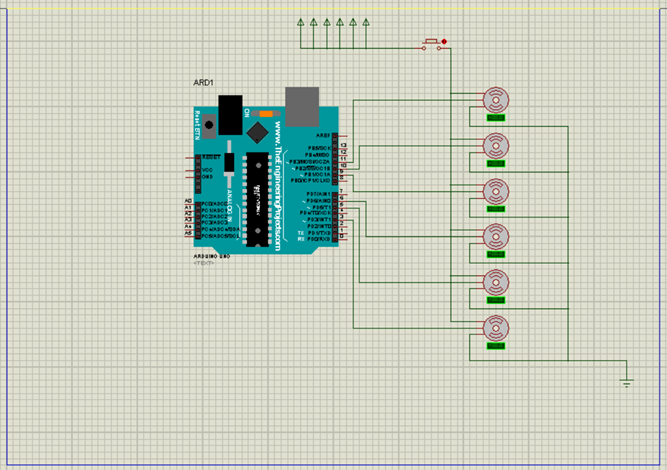667x470 pixels.
Task: Select the third power terminal arrow from left
Action: 327,22
